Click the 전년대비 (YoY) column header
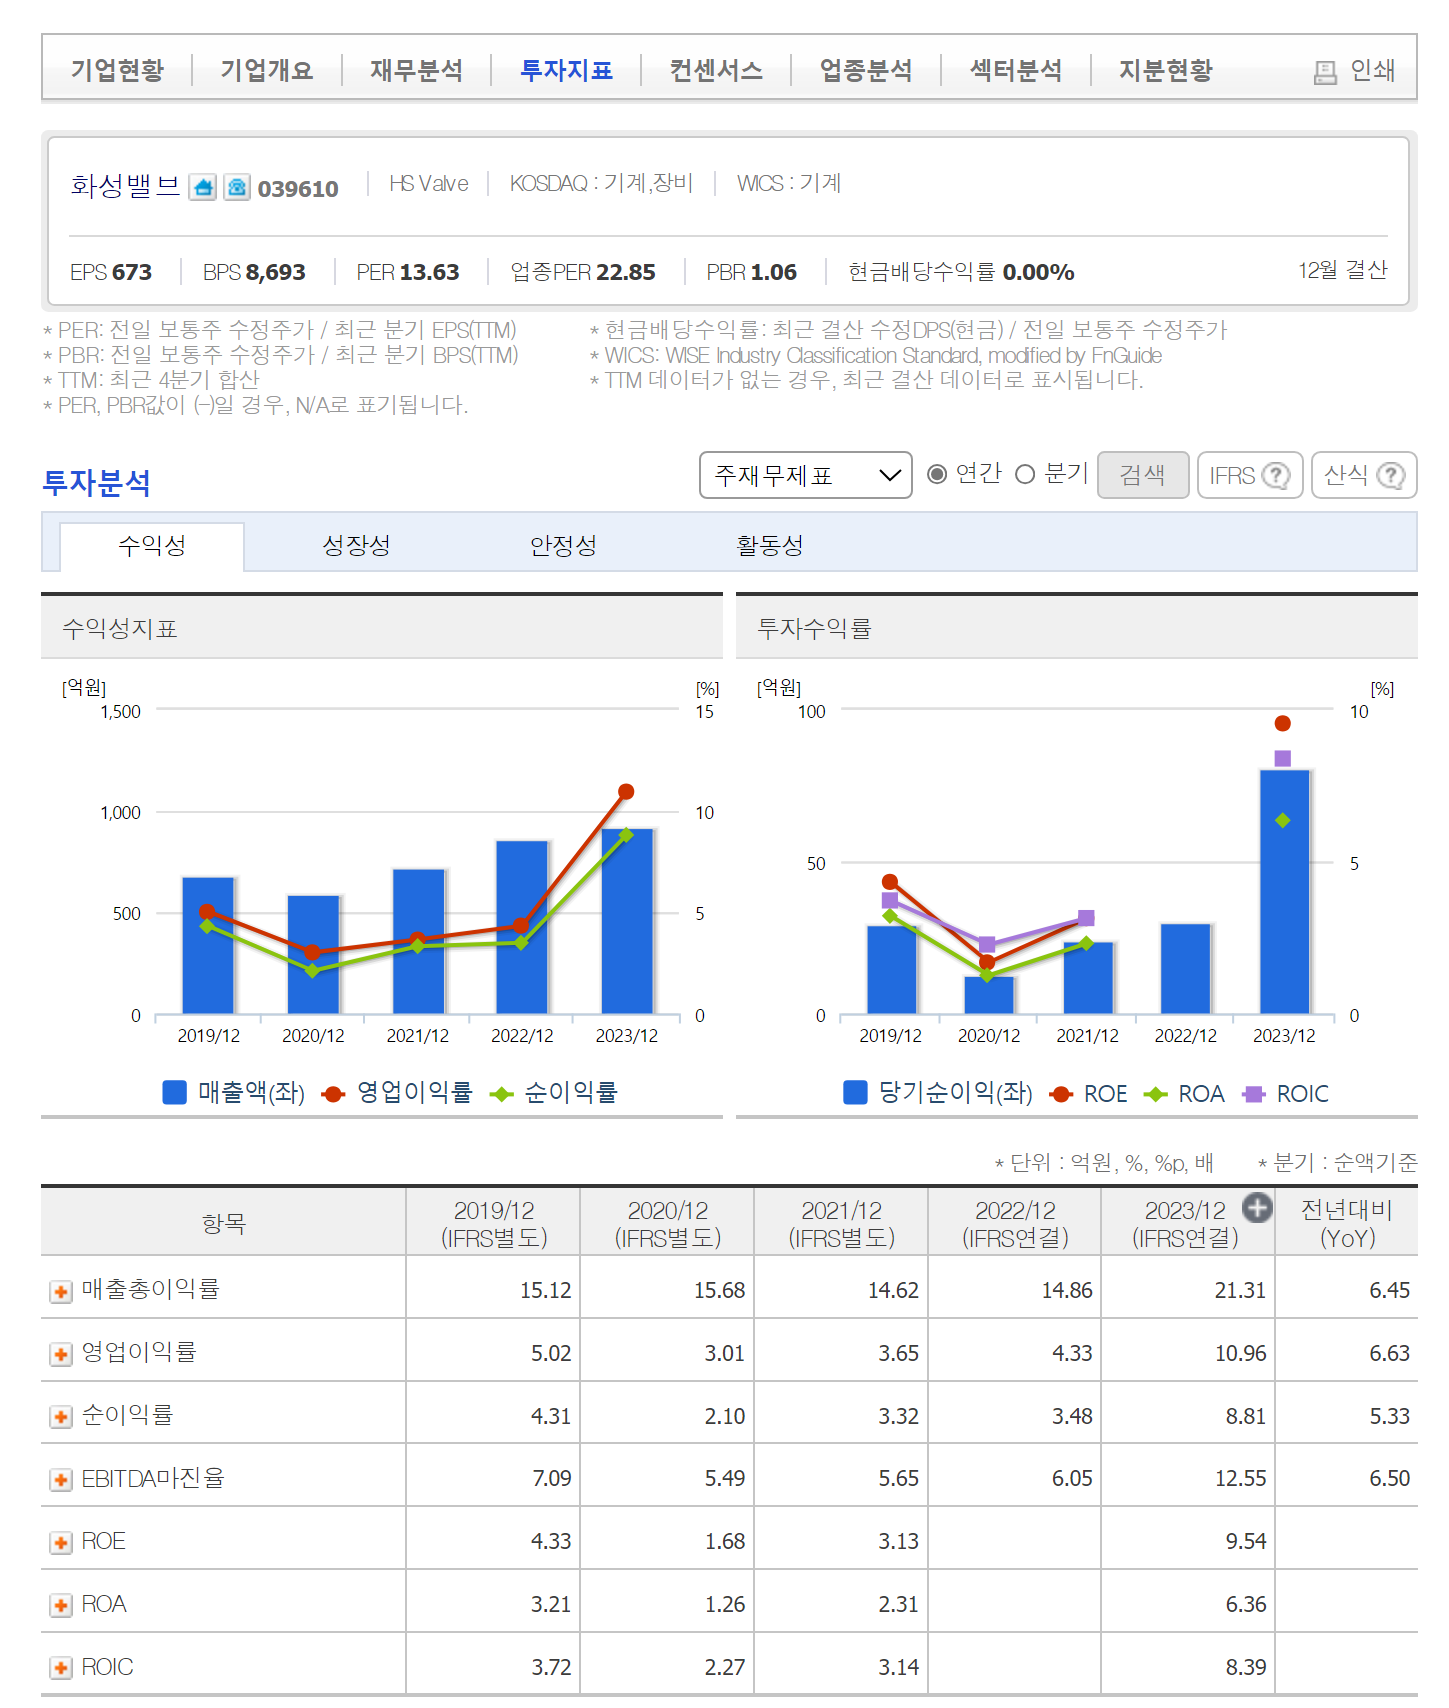The image size is (1449, 1708). [1347, 1224]
